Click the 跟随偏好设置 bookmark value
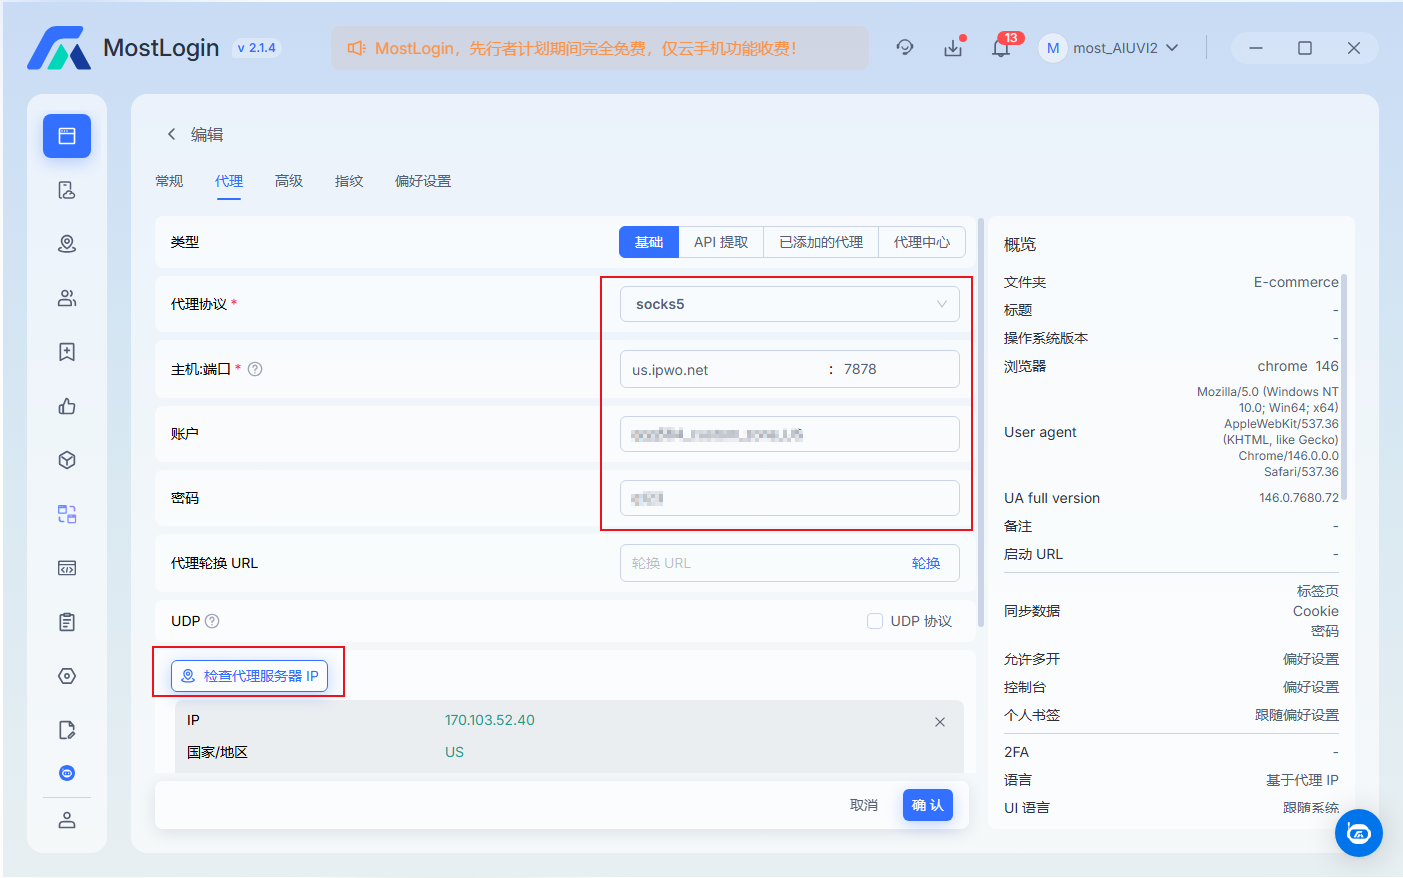 click(1297, 715)
